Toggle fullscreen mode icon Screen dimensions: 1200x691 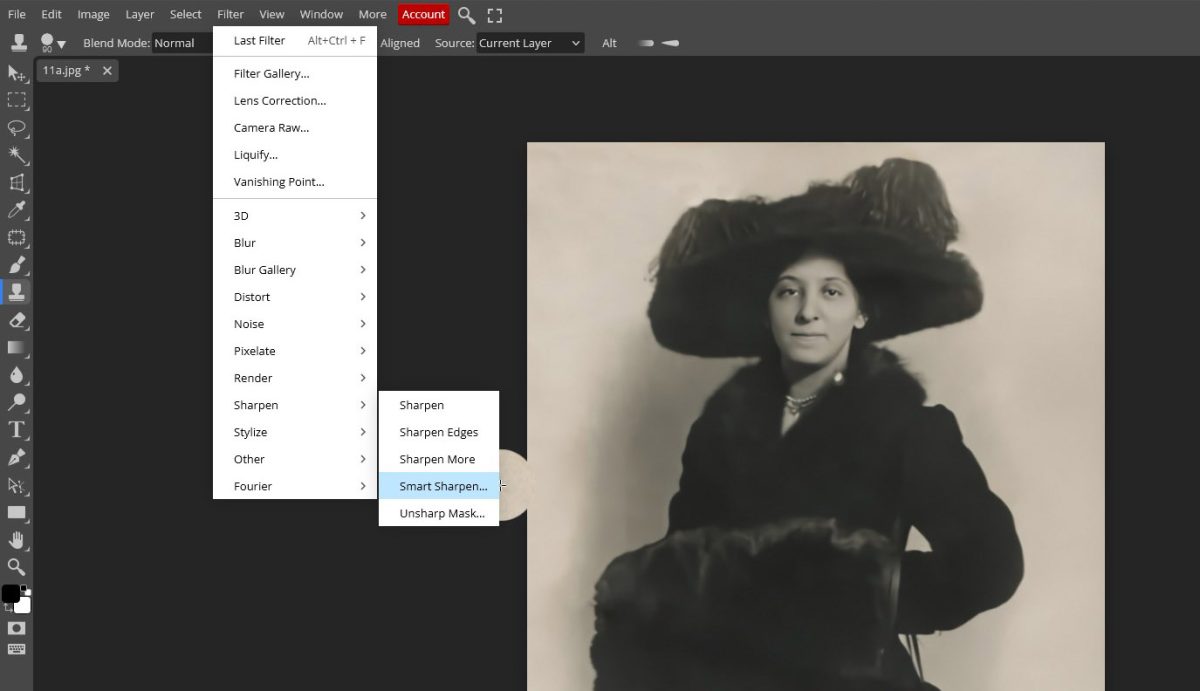(495, 15)
